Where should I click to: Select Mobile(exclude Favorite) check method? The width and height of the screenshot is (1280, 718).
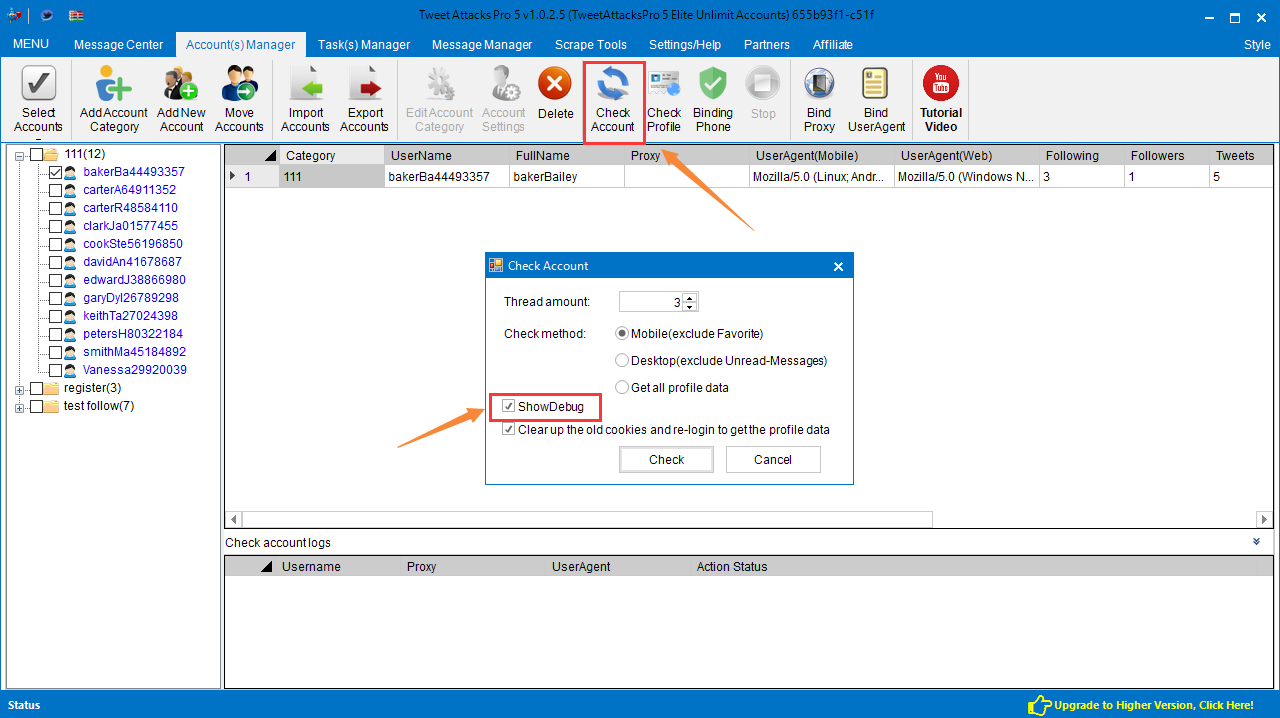(x=622, y=333)
